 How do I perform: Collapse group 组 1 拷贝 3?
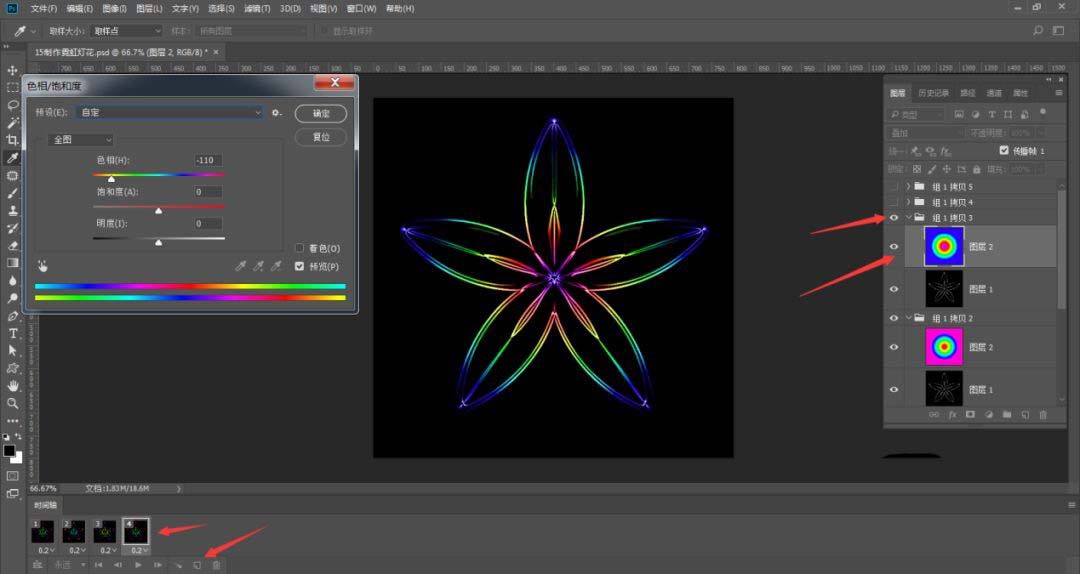click(x=908, y=218)
